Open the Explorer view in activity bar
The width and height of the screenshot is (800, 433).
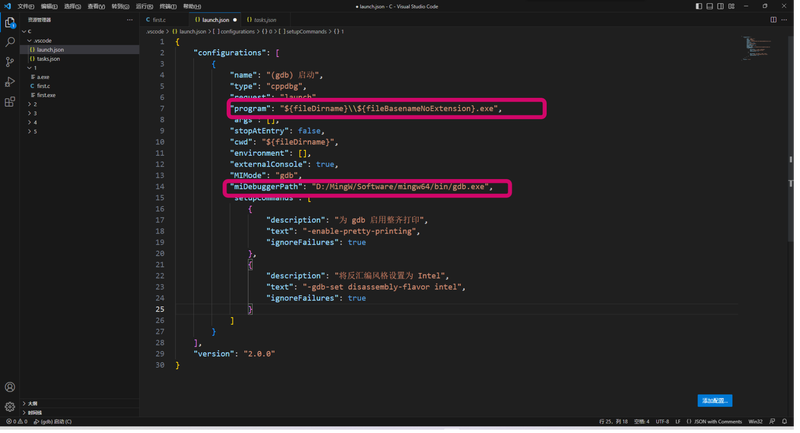[x=10, y=22]
